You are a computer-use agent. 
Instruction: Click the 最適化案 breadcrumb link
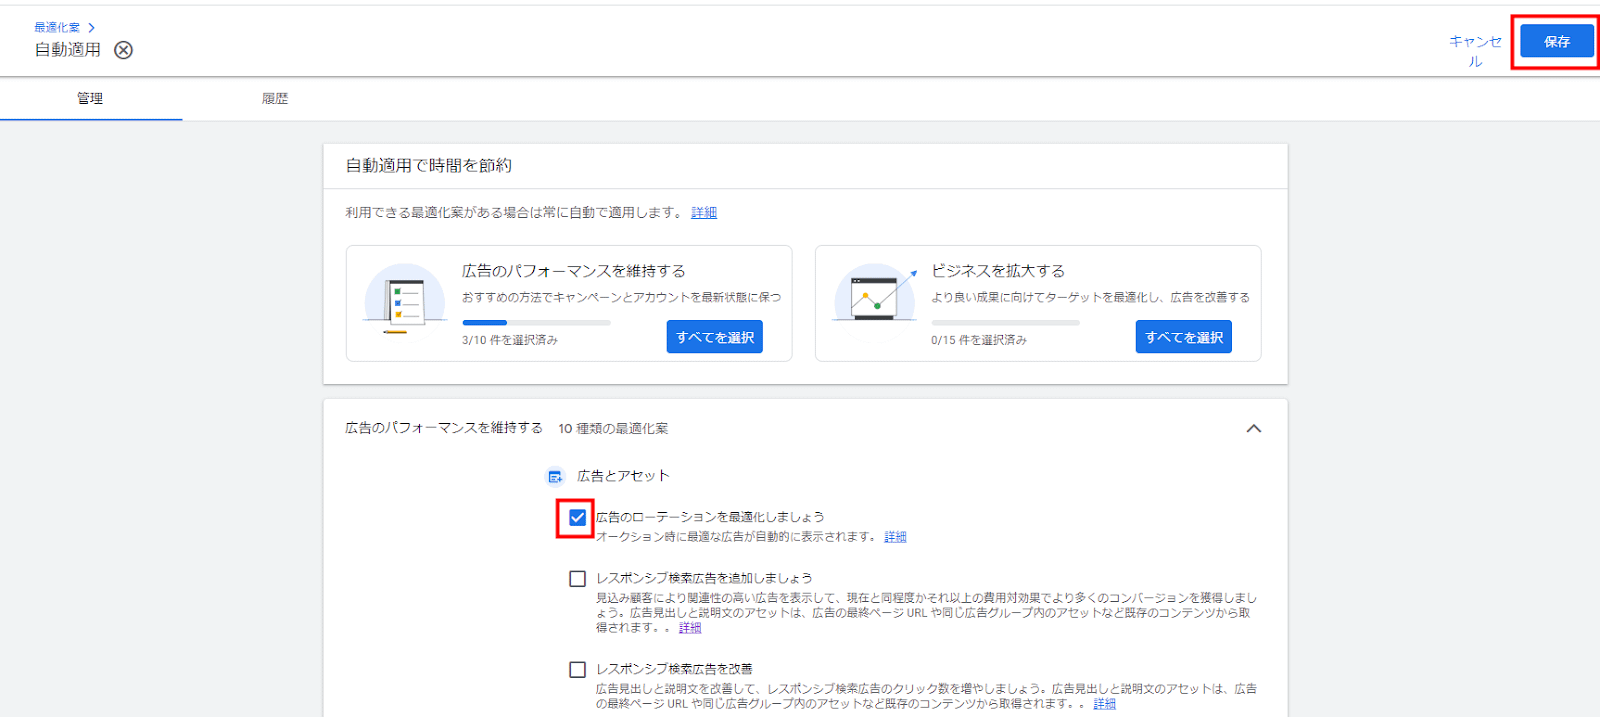[57, 28]
